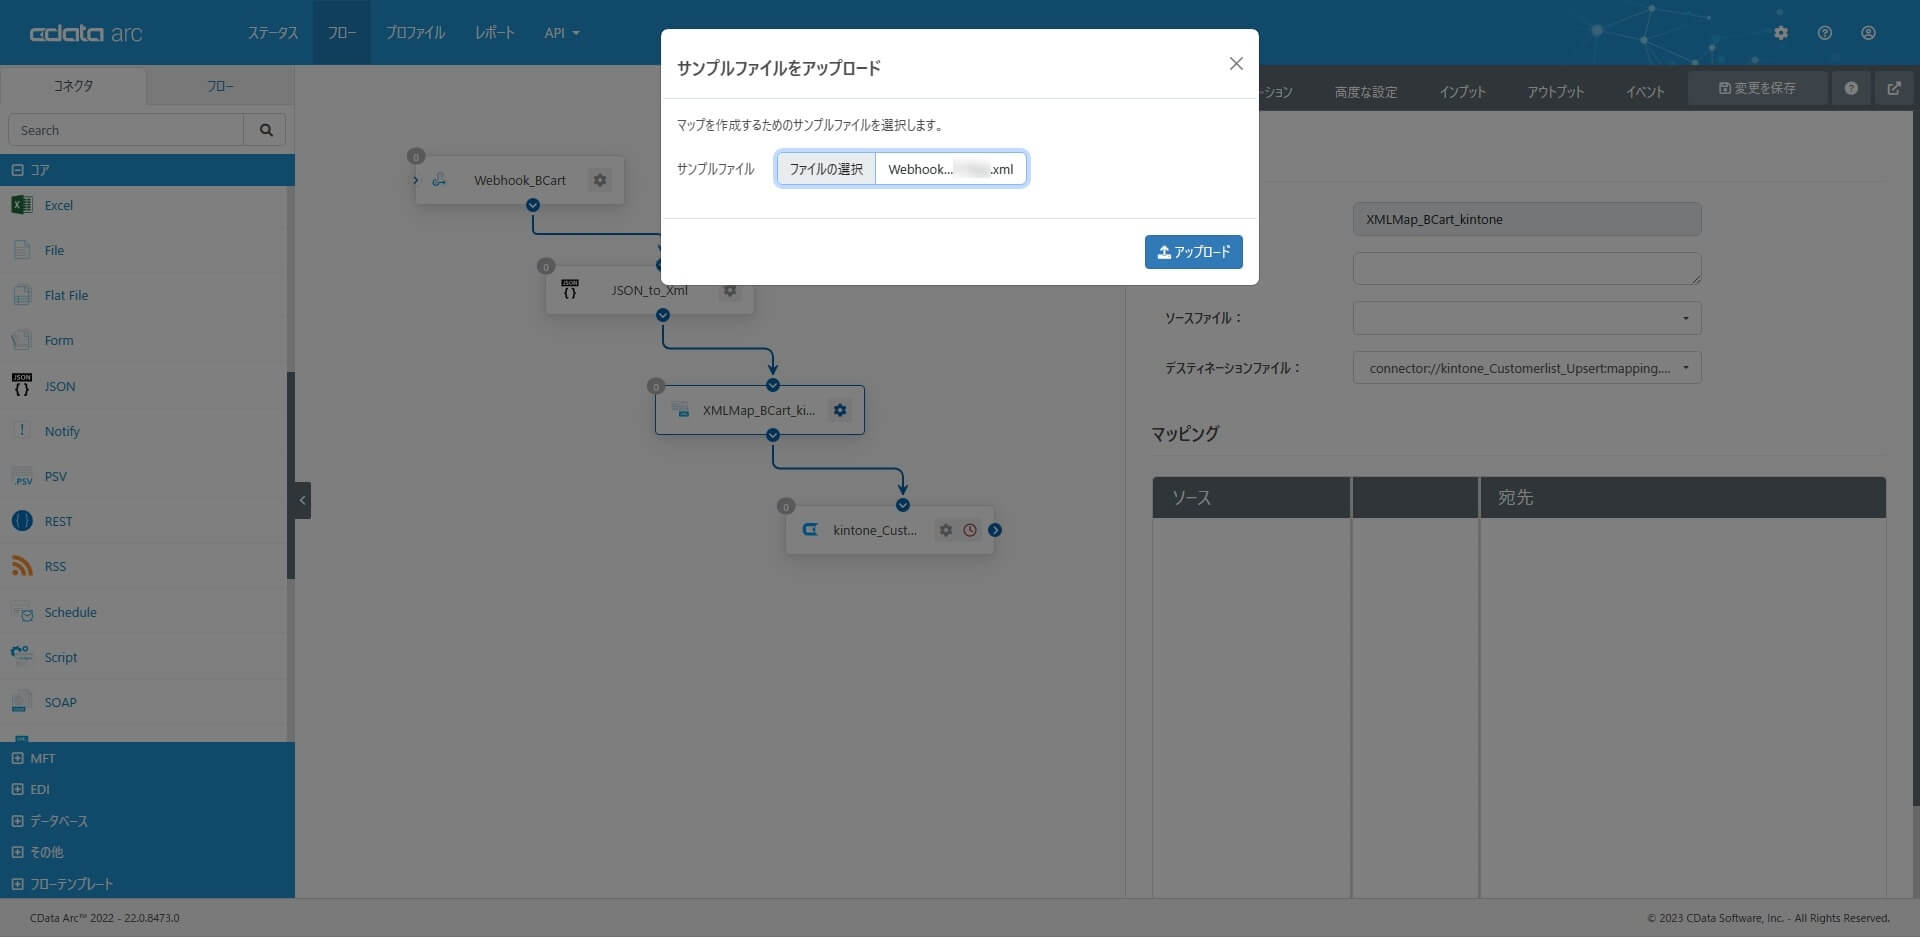Click the help question mark beside 変更を保存
The width and height of the screenshot is (1920, 937).
pyautogui.click(x=1851, y=88)
